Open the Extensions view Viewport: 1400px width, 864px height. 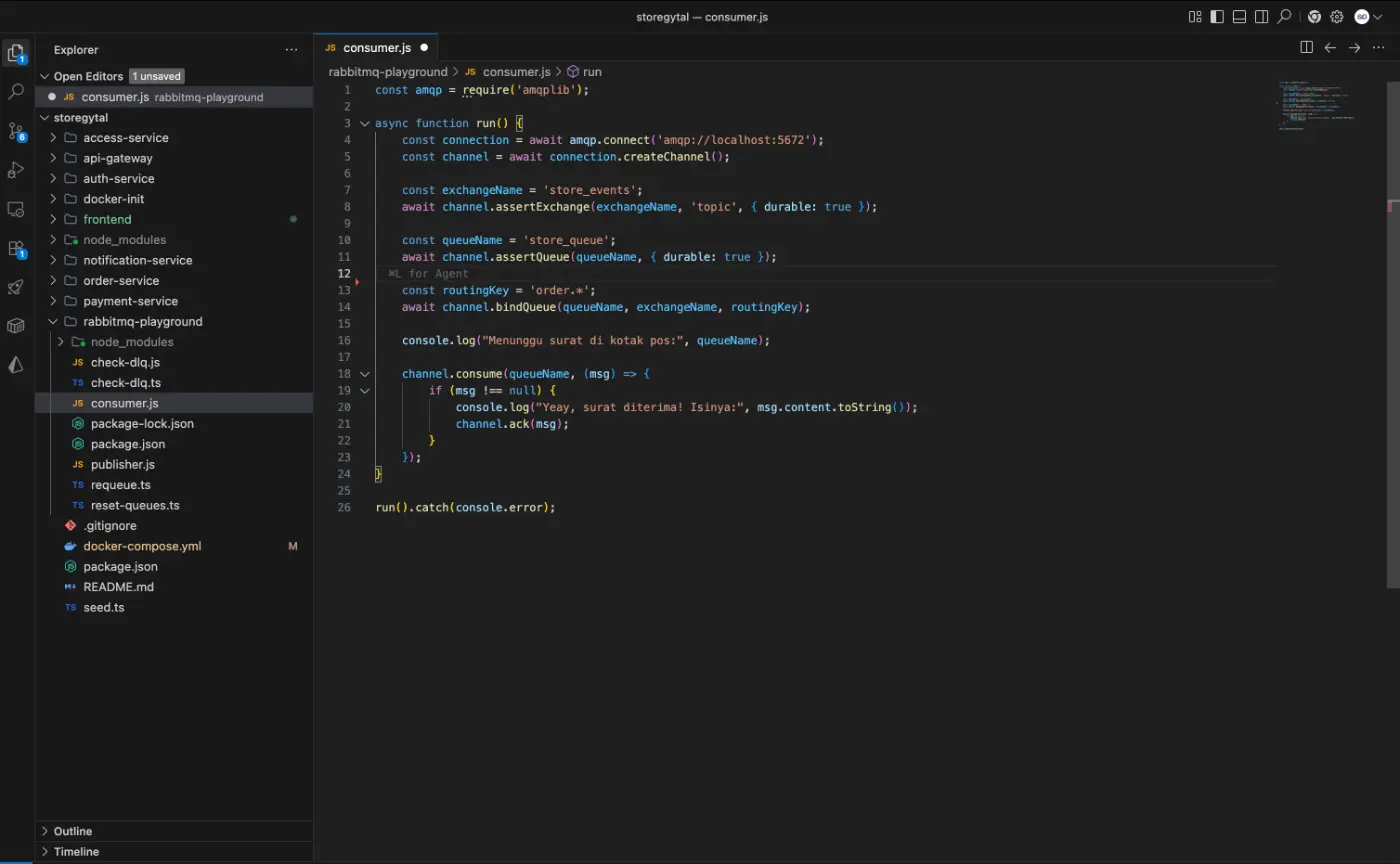[15, 248]
